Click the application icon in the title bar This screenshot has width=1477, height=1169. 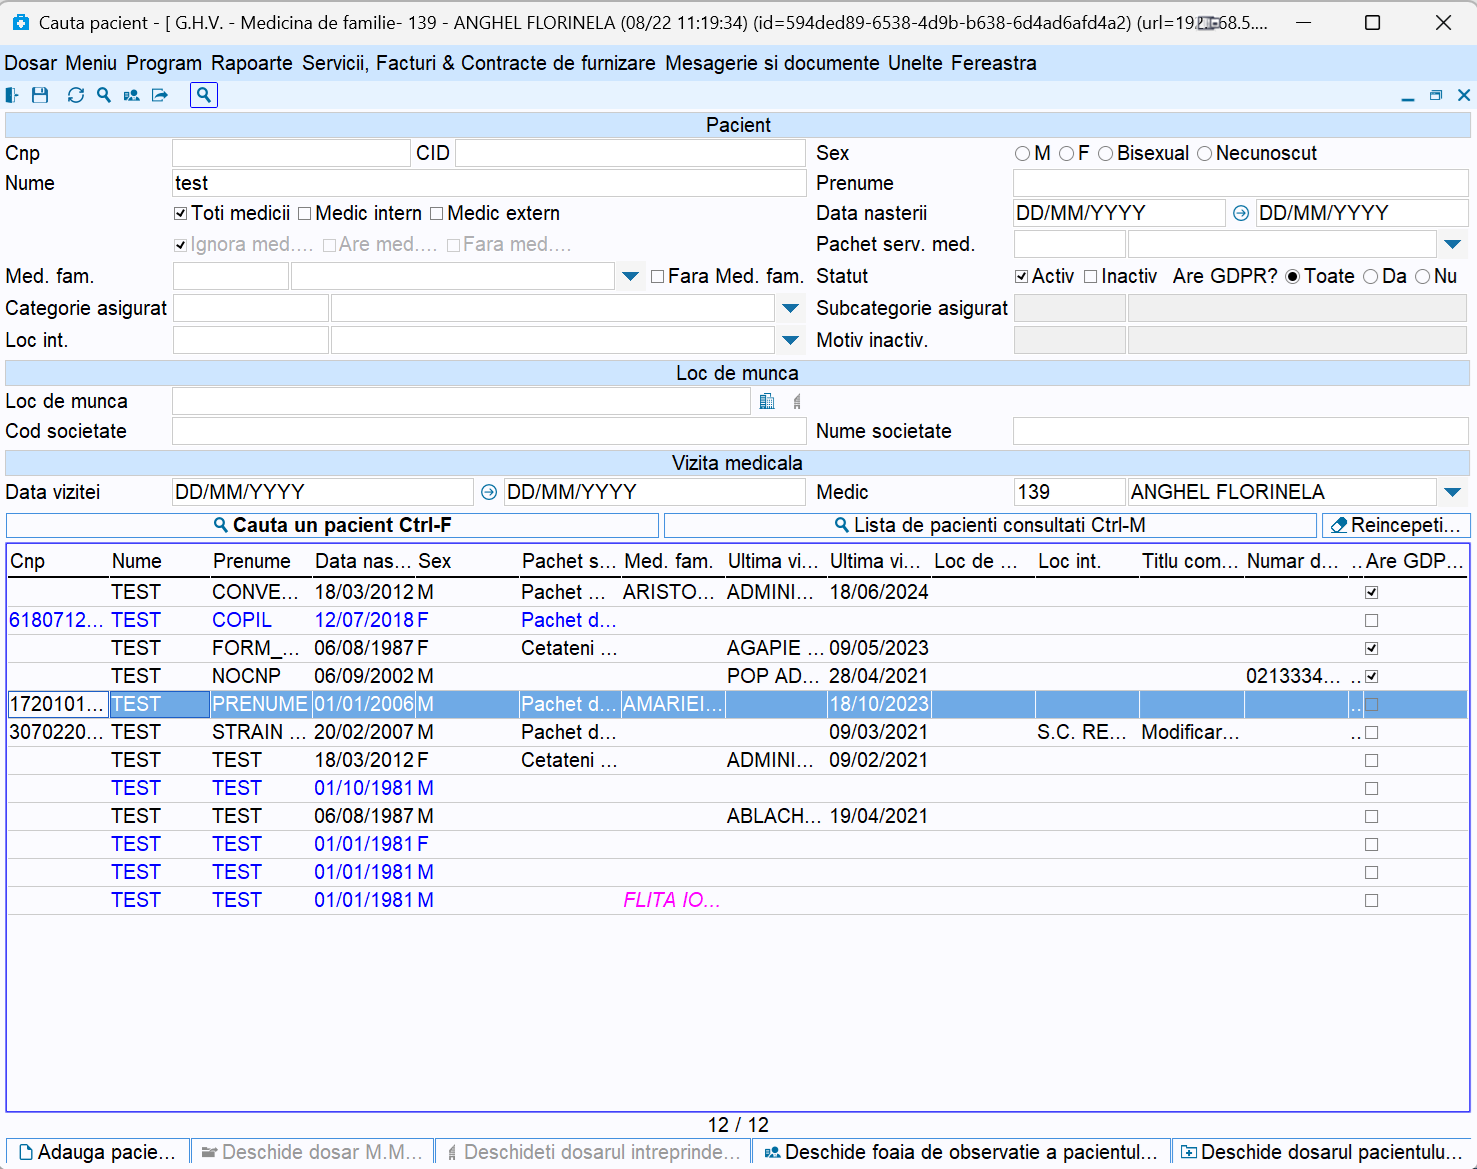click(x=21, y=22)
